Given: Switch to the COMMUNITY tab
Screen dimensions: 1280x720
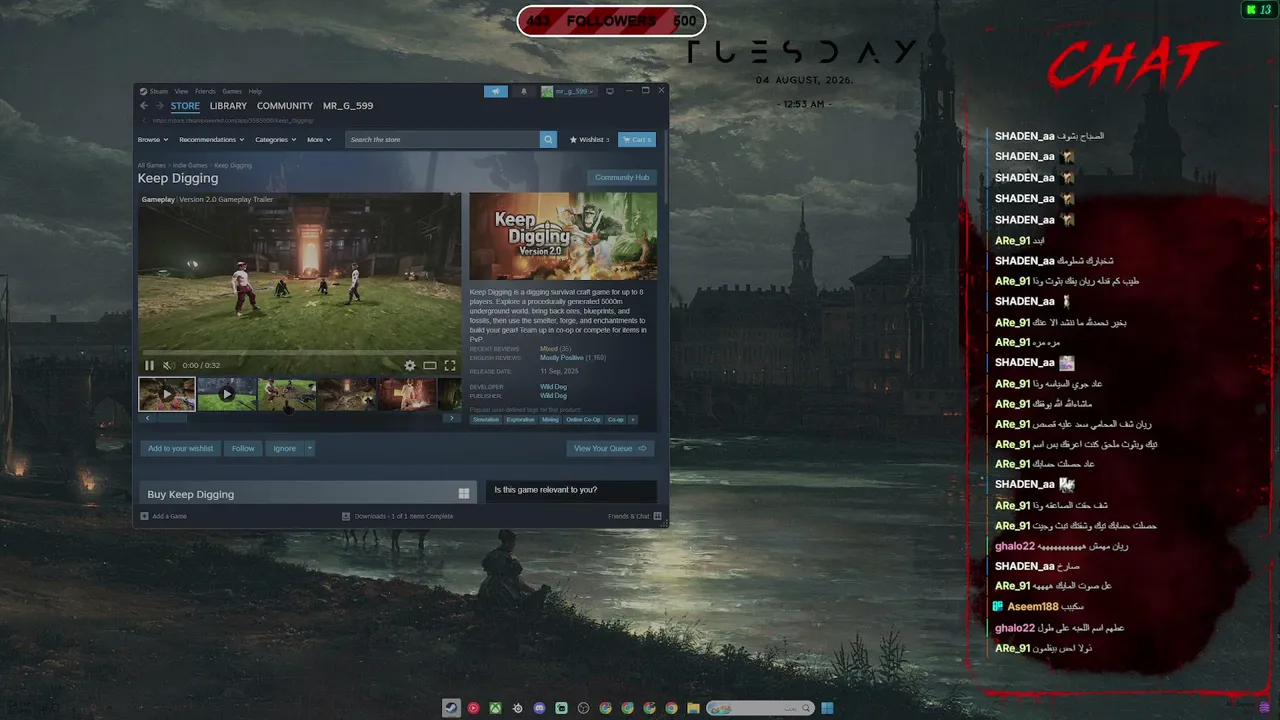Looking at the screenshot, I should pyautogui.click(x=285, y=106).
